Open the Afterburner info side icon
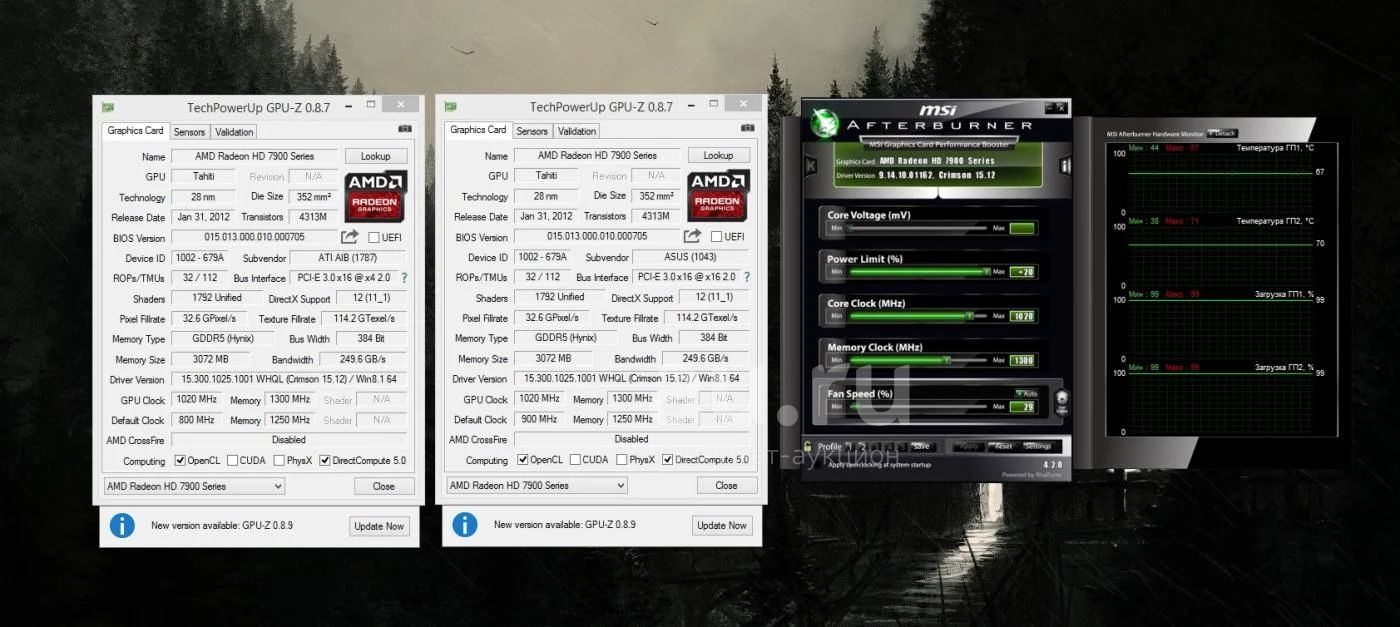 1066,166
